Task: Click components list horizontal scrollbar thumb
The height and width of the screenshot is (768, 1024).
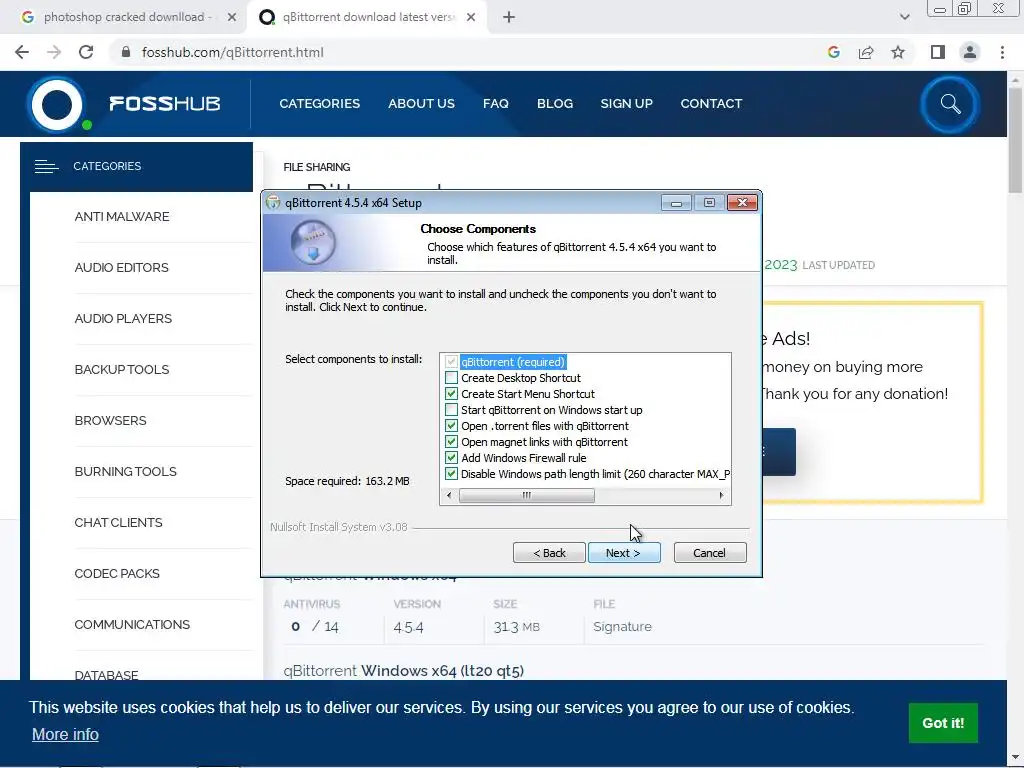Action: (526, 496)
